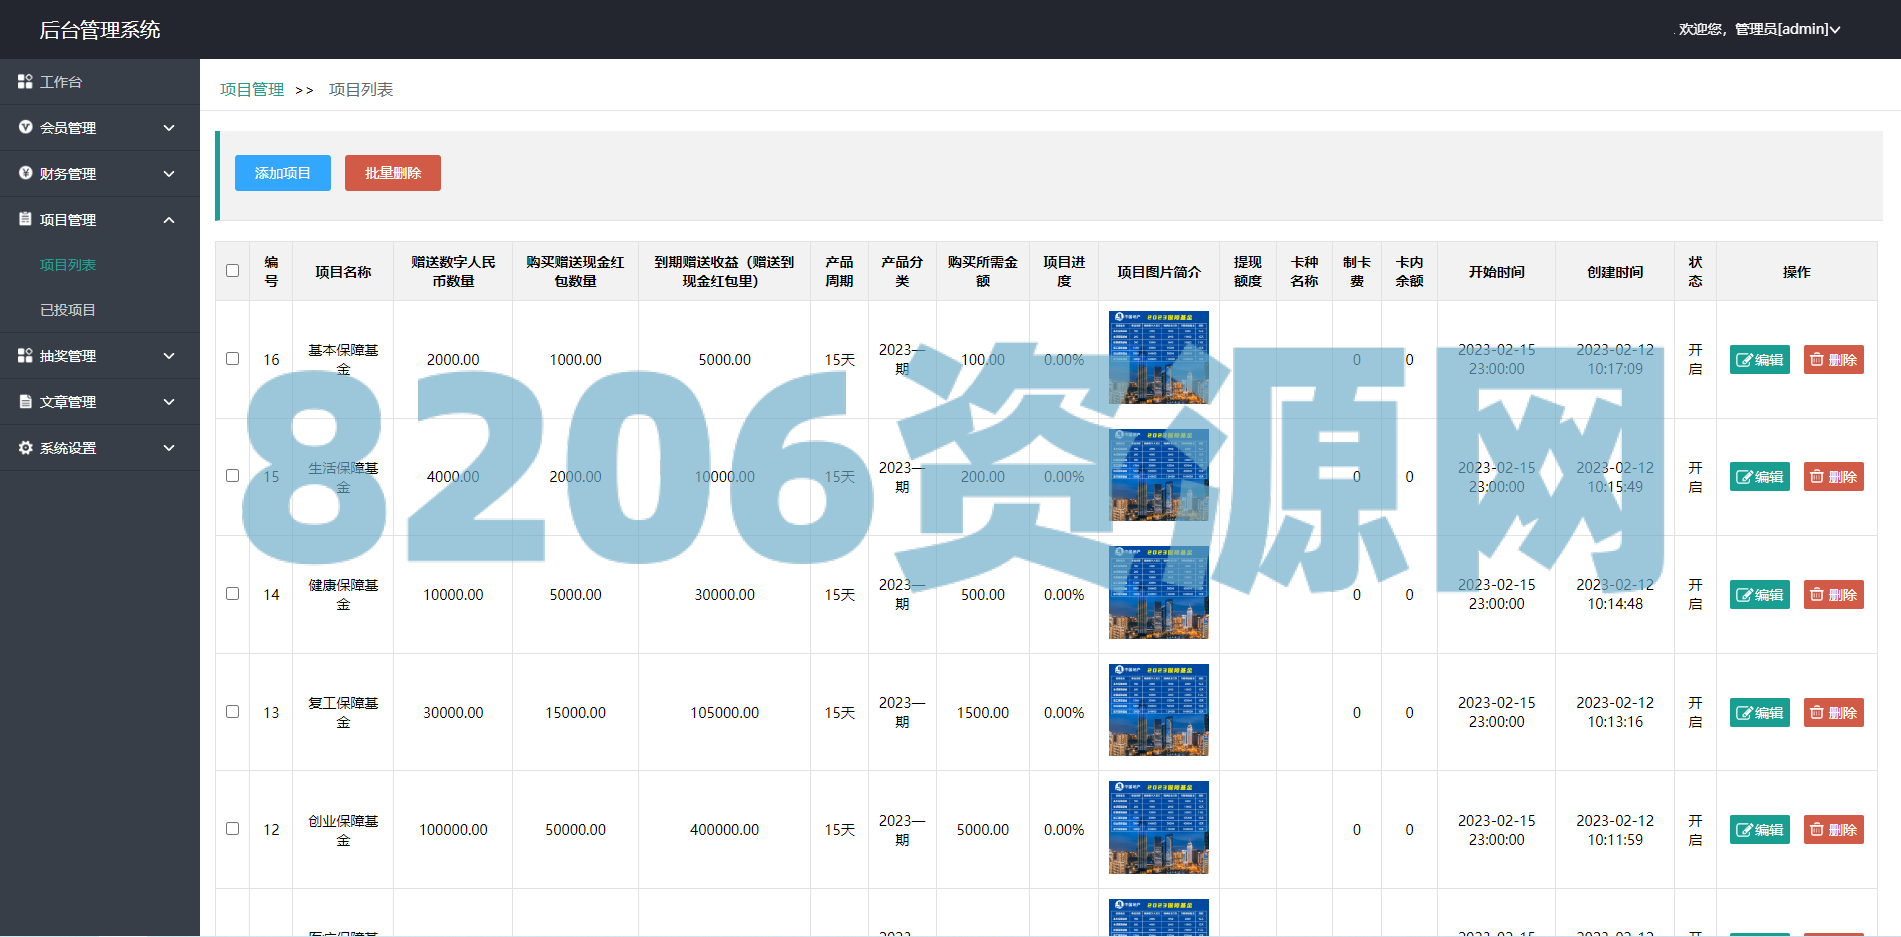Screen dimensions: 1901x937
Task: Click the 添加项目 button
Action: pyautogui.click(x=283, y=173)
